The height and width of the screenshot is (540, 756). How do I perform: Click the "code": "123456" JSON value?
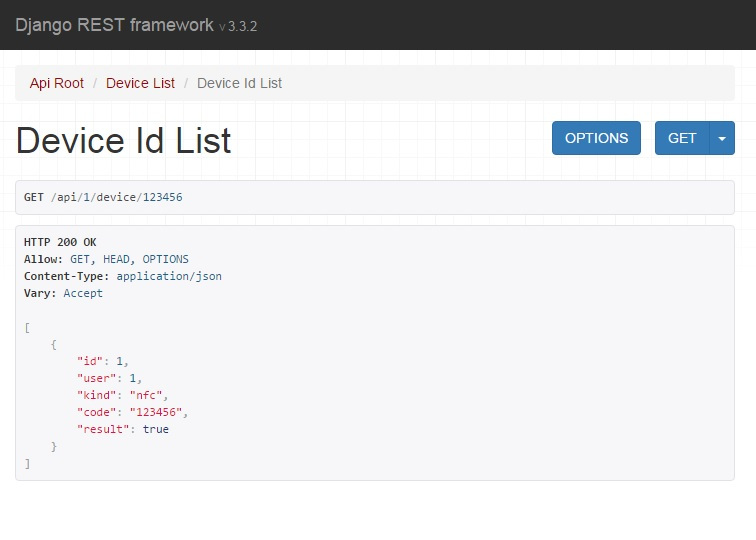point(156,412)
